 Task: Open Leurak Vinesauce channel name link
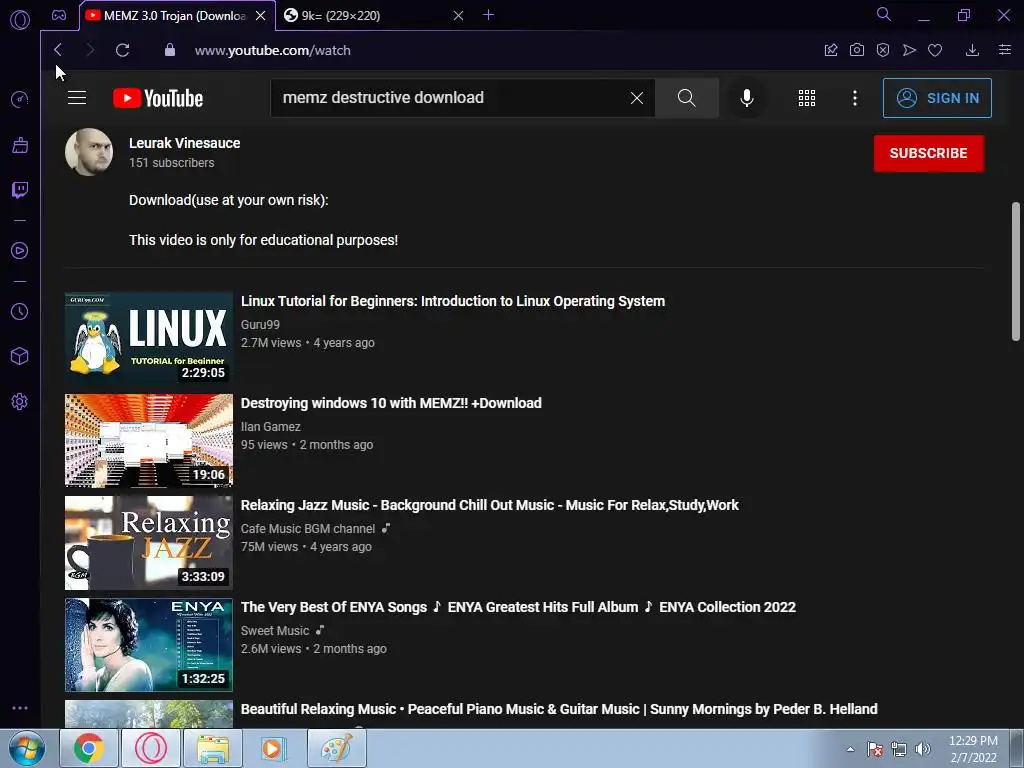185,143
